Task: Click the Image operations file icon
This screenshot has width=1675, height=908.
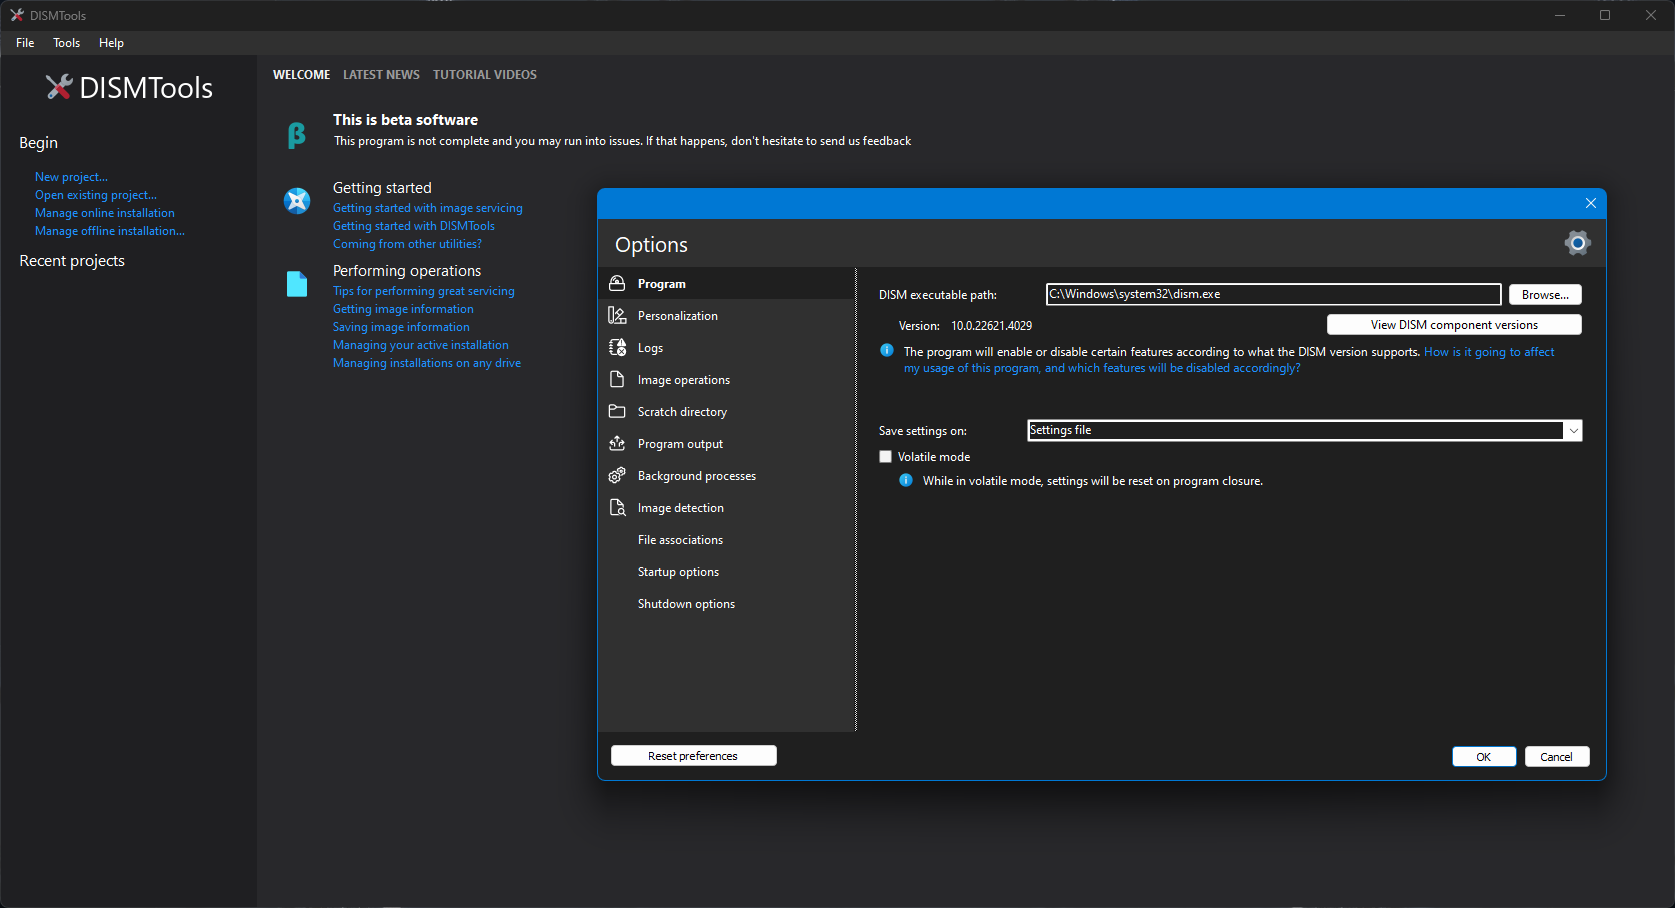Action: point(617,379)
